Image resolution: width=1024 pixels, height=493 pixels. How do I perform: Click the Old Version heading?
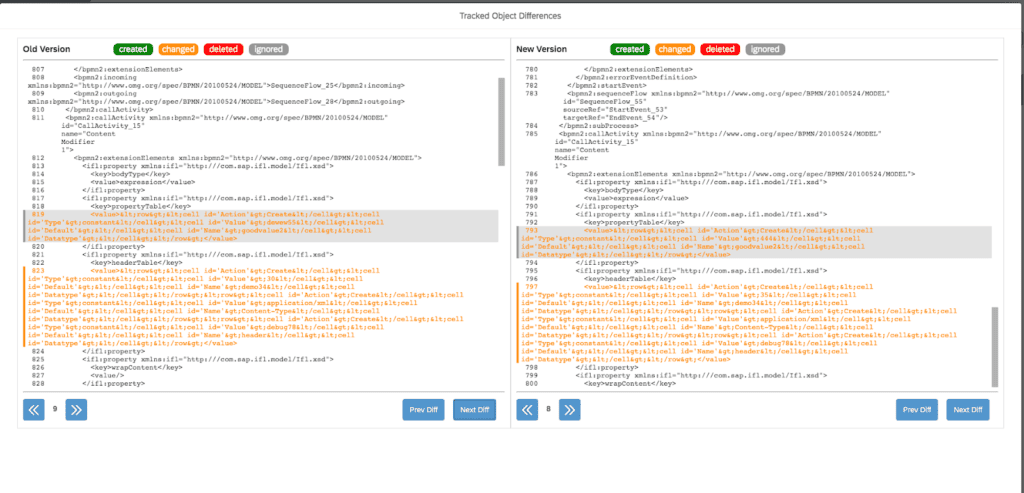click(46, 49)
